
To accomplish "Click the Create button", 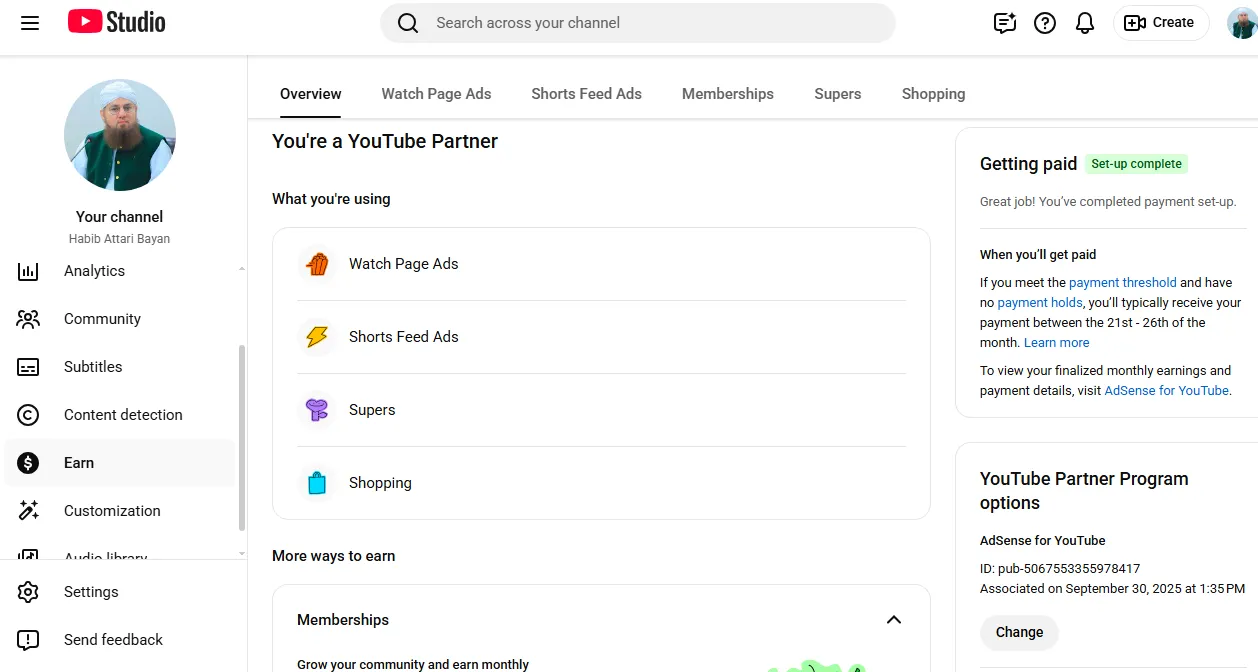I will pos(1161,23).
